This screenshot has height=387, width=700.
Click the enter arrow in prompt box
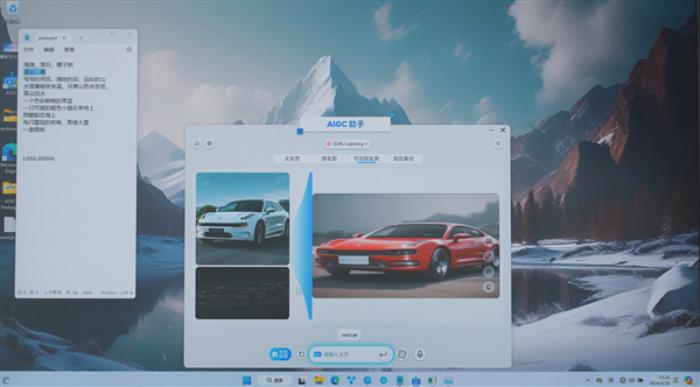383,354
